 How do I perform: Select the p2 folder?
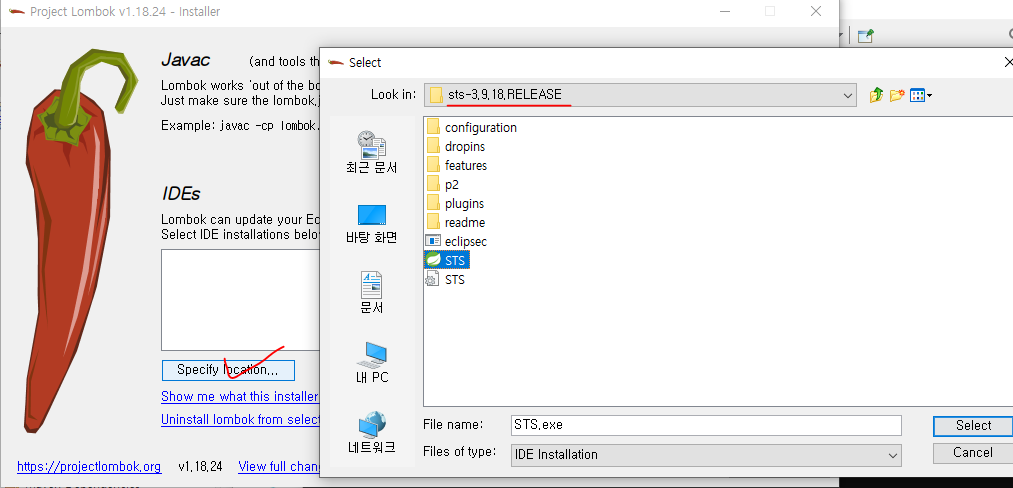coord(443,185)
